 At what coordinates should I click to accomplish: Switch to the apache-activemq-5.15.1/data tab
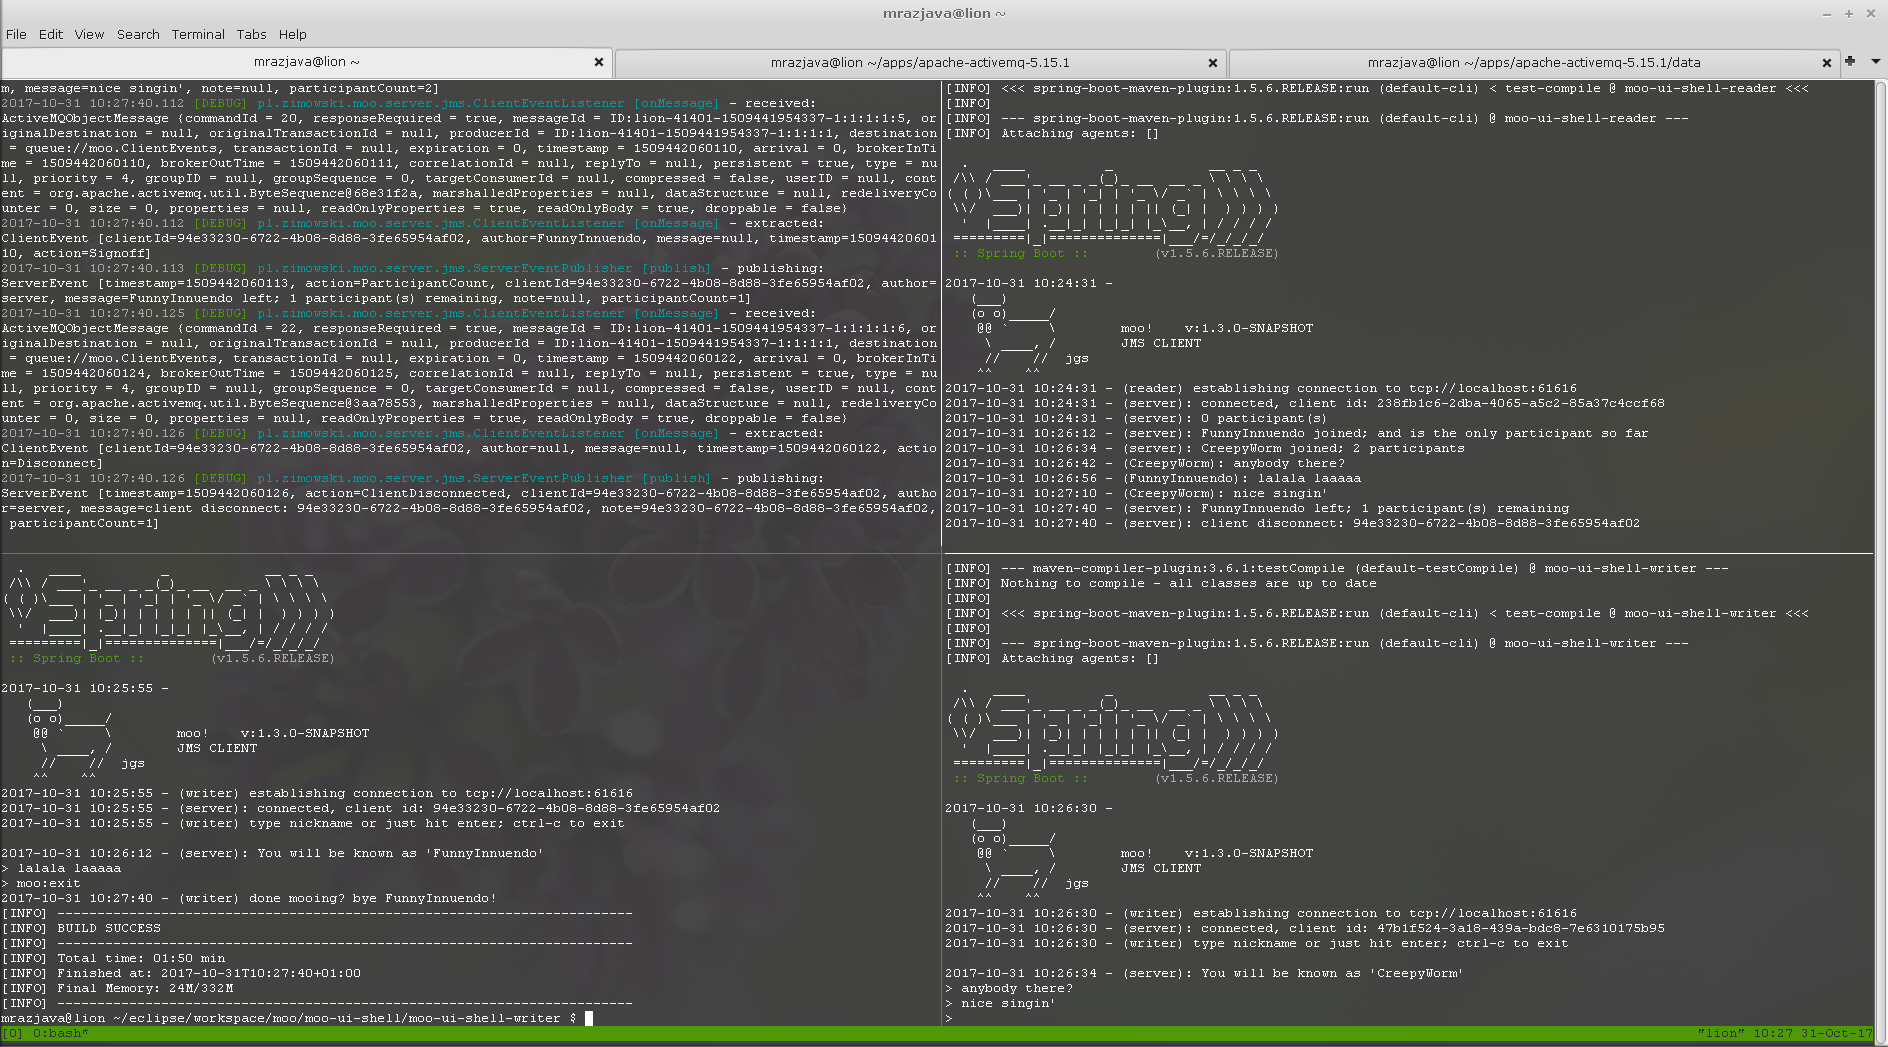[1533, 63]
